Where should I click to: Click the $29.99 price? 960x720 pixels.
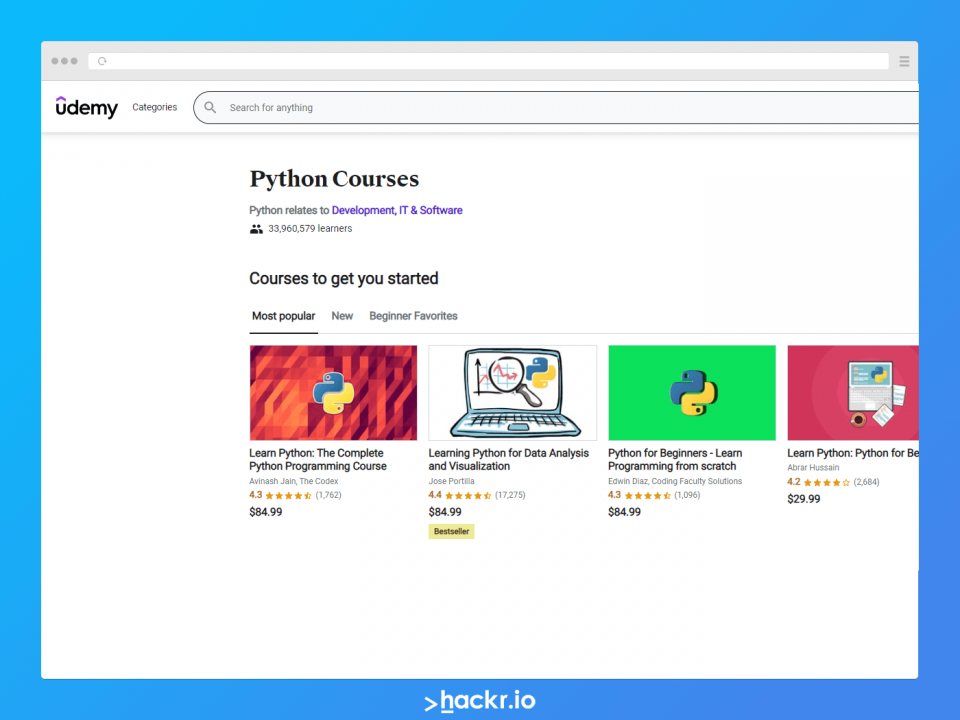coord(803,499)
